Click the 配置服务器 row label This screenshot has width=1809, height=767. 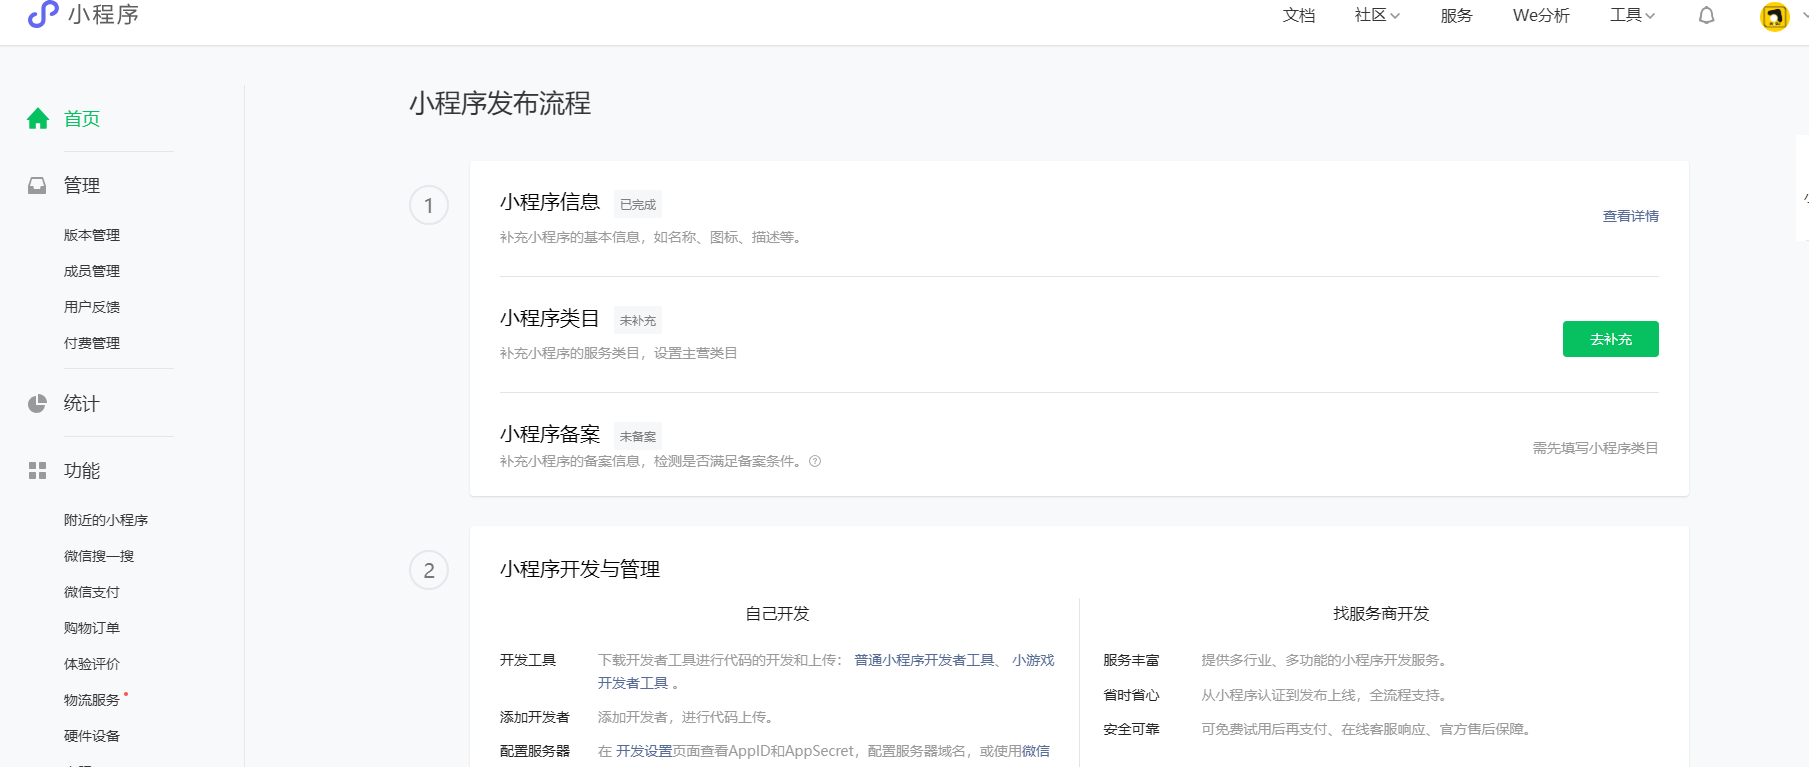(x=535, y=751)
